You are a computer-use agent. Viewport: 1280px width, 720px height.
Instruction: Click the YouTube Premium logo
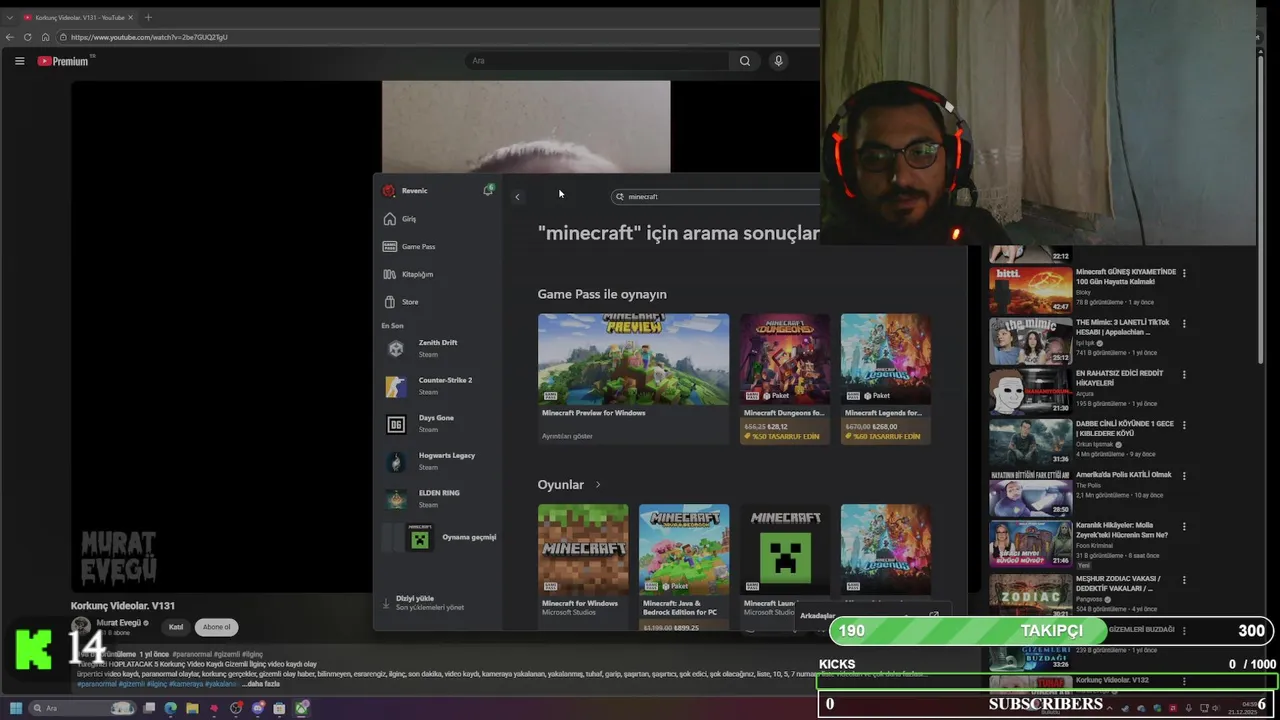[x=63, y=61]
